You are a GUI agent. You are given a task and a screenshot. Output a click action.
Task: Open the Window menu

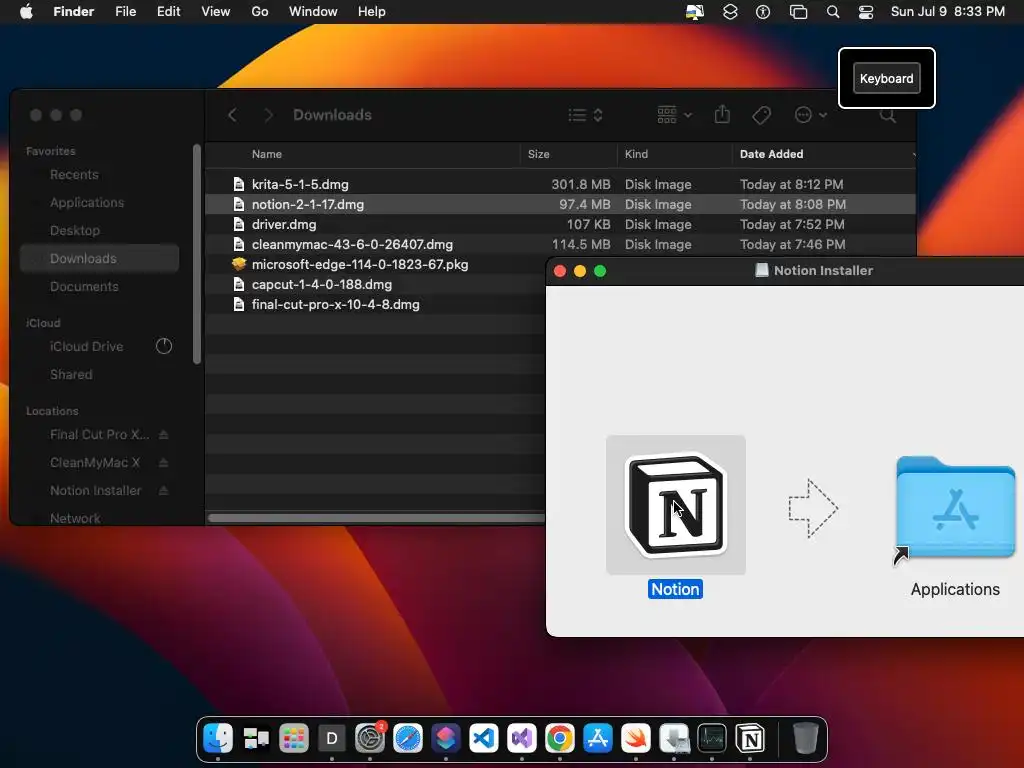(x=313, y=12)
